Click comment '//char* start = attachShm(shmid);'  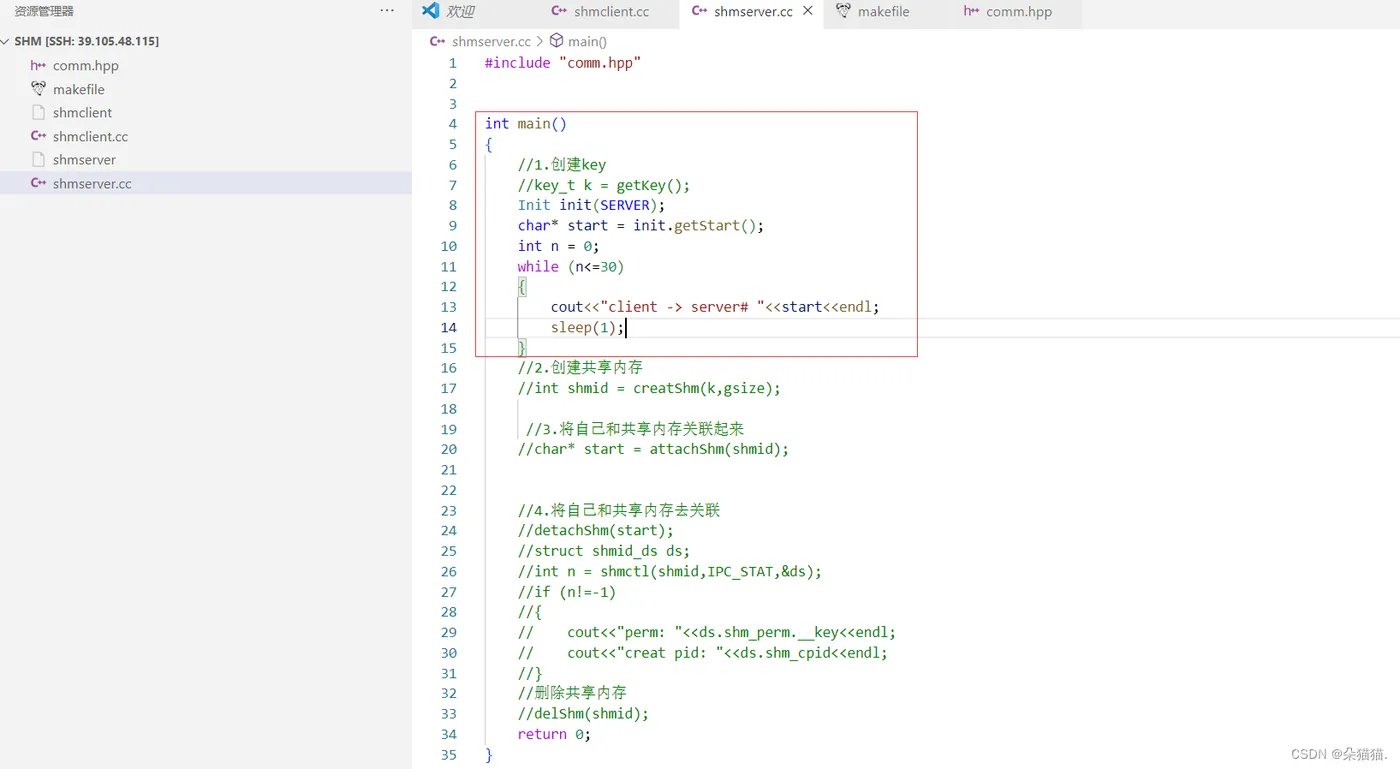coord(653,449)
